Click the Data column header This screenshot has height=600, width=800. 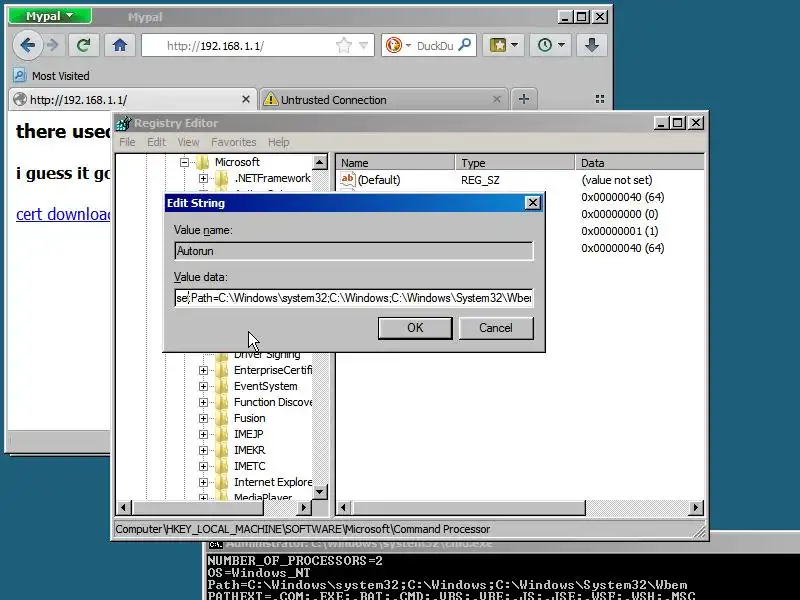tap(639, 163)
